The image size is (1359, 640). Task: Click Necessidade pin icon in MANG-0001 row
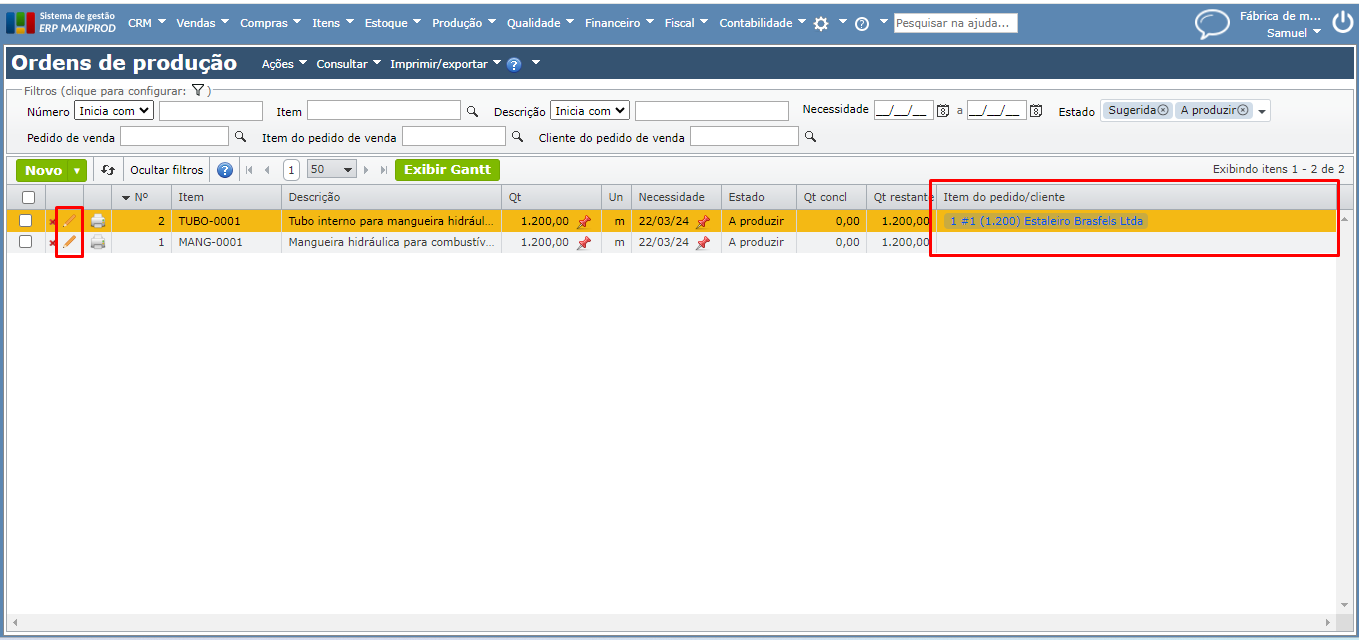click(703, 243)
